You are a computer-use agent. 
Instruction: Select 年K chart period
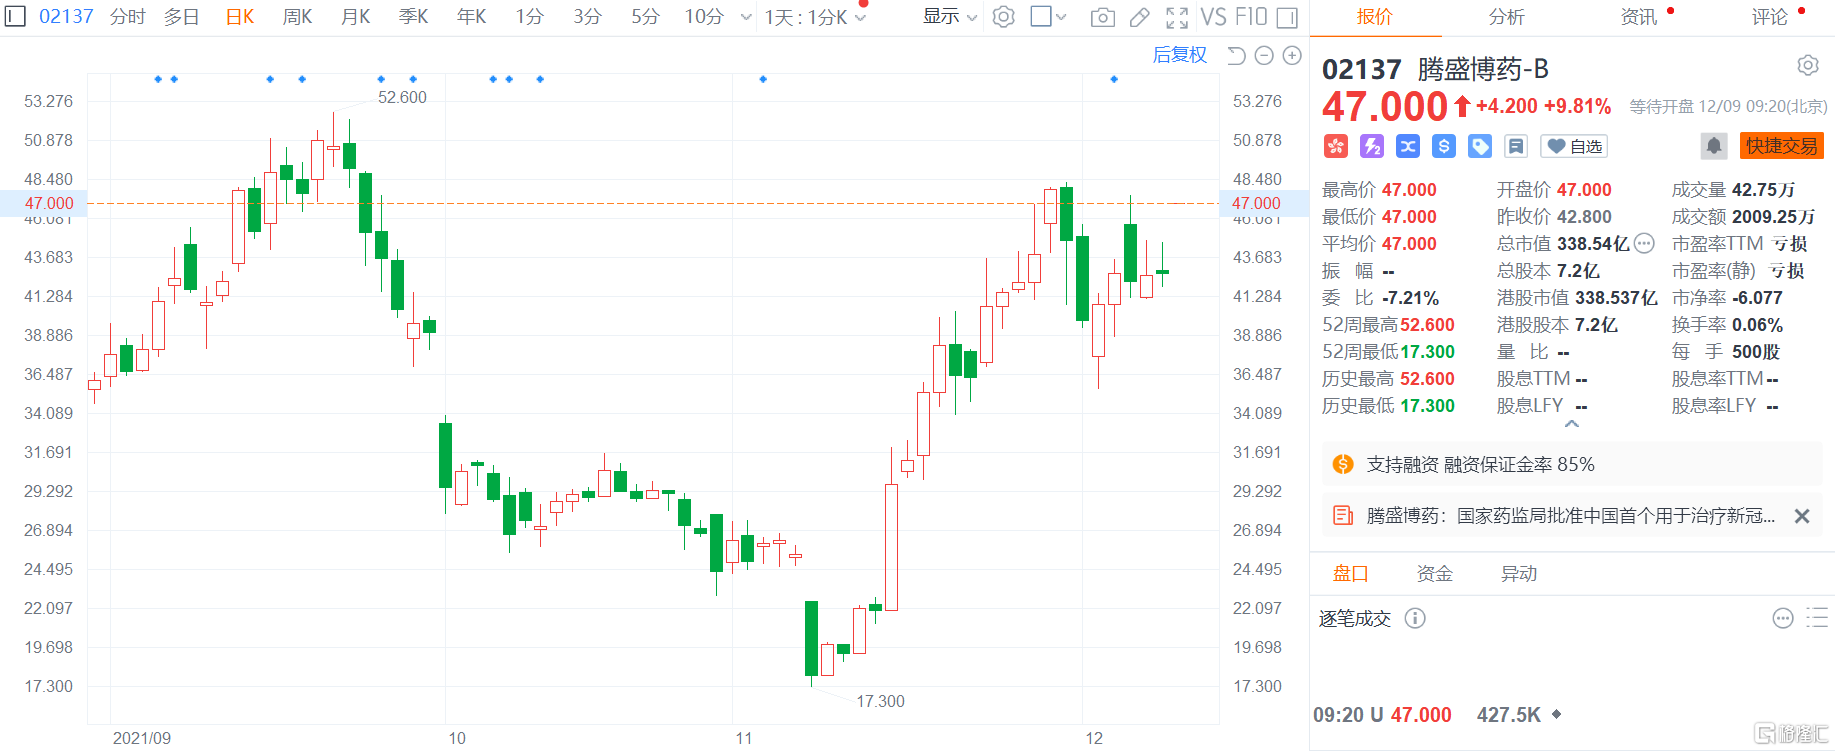472,17
